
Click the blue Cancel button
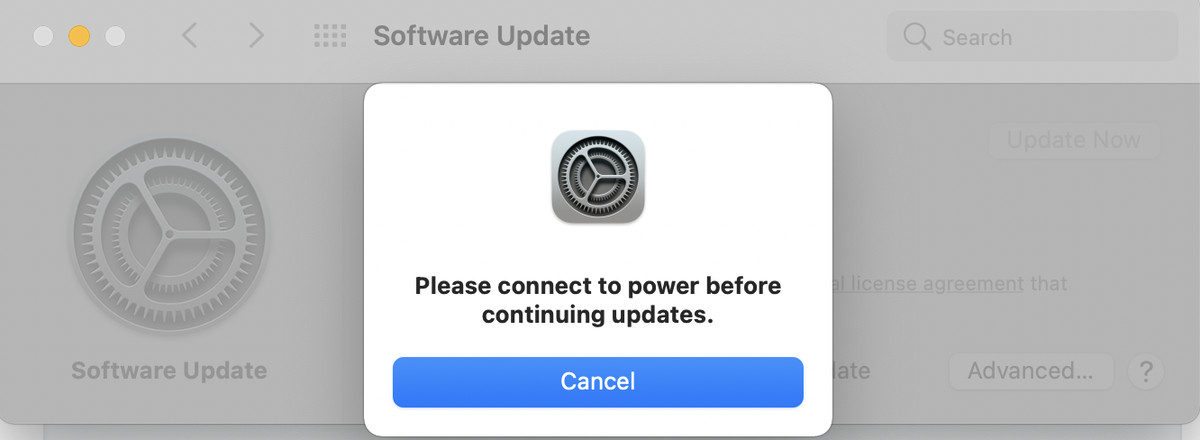(598, 382)
